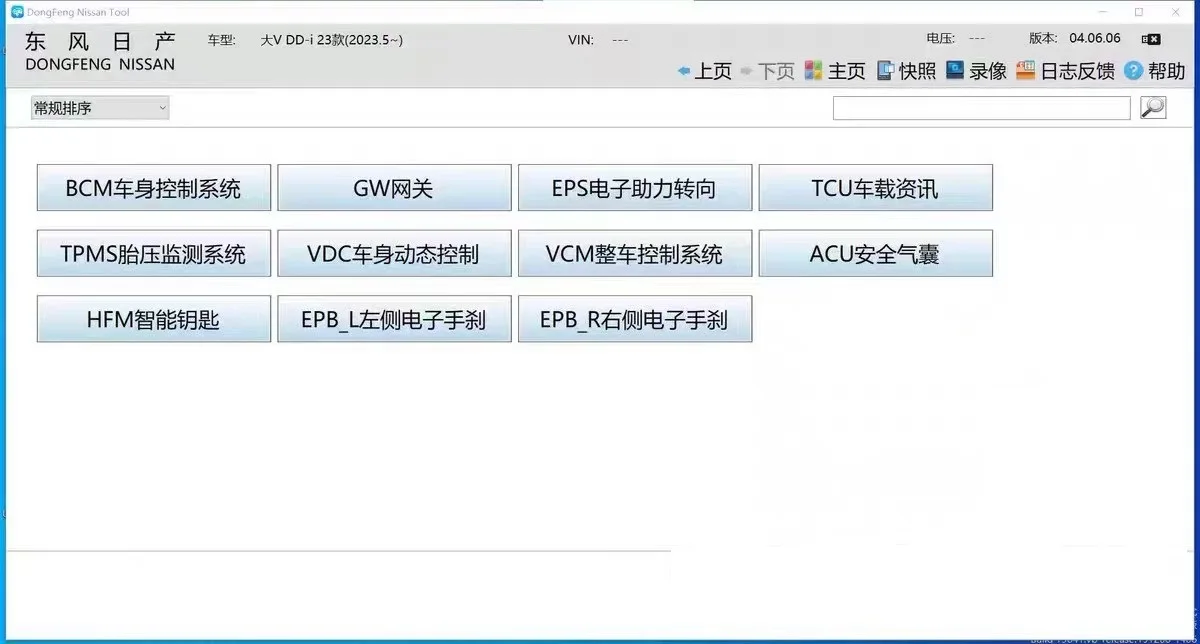Open 帮助 help
This screenshot has width=1200, height=644.
(x=1166, y=71)
